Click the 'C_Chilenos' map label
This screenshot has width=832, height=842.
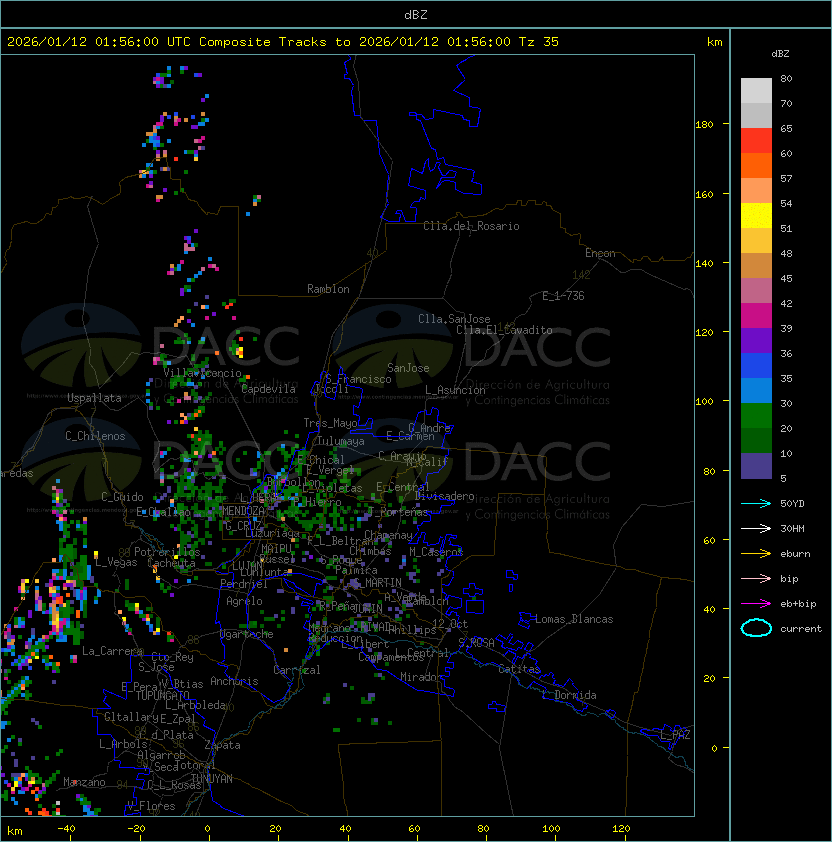pos(95,436)
